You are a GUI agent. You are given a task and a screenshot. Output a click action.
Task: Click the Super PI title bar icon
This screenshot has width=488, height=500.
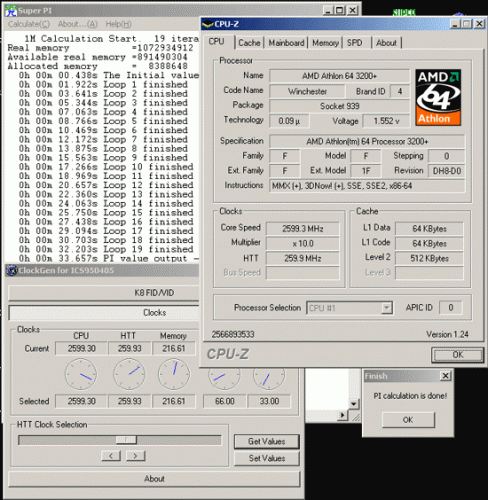pyautogui.click(x=11, y=10)
